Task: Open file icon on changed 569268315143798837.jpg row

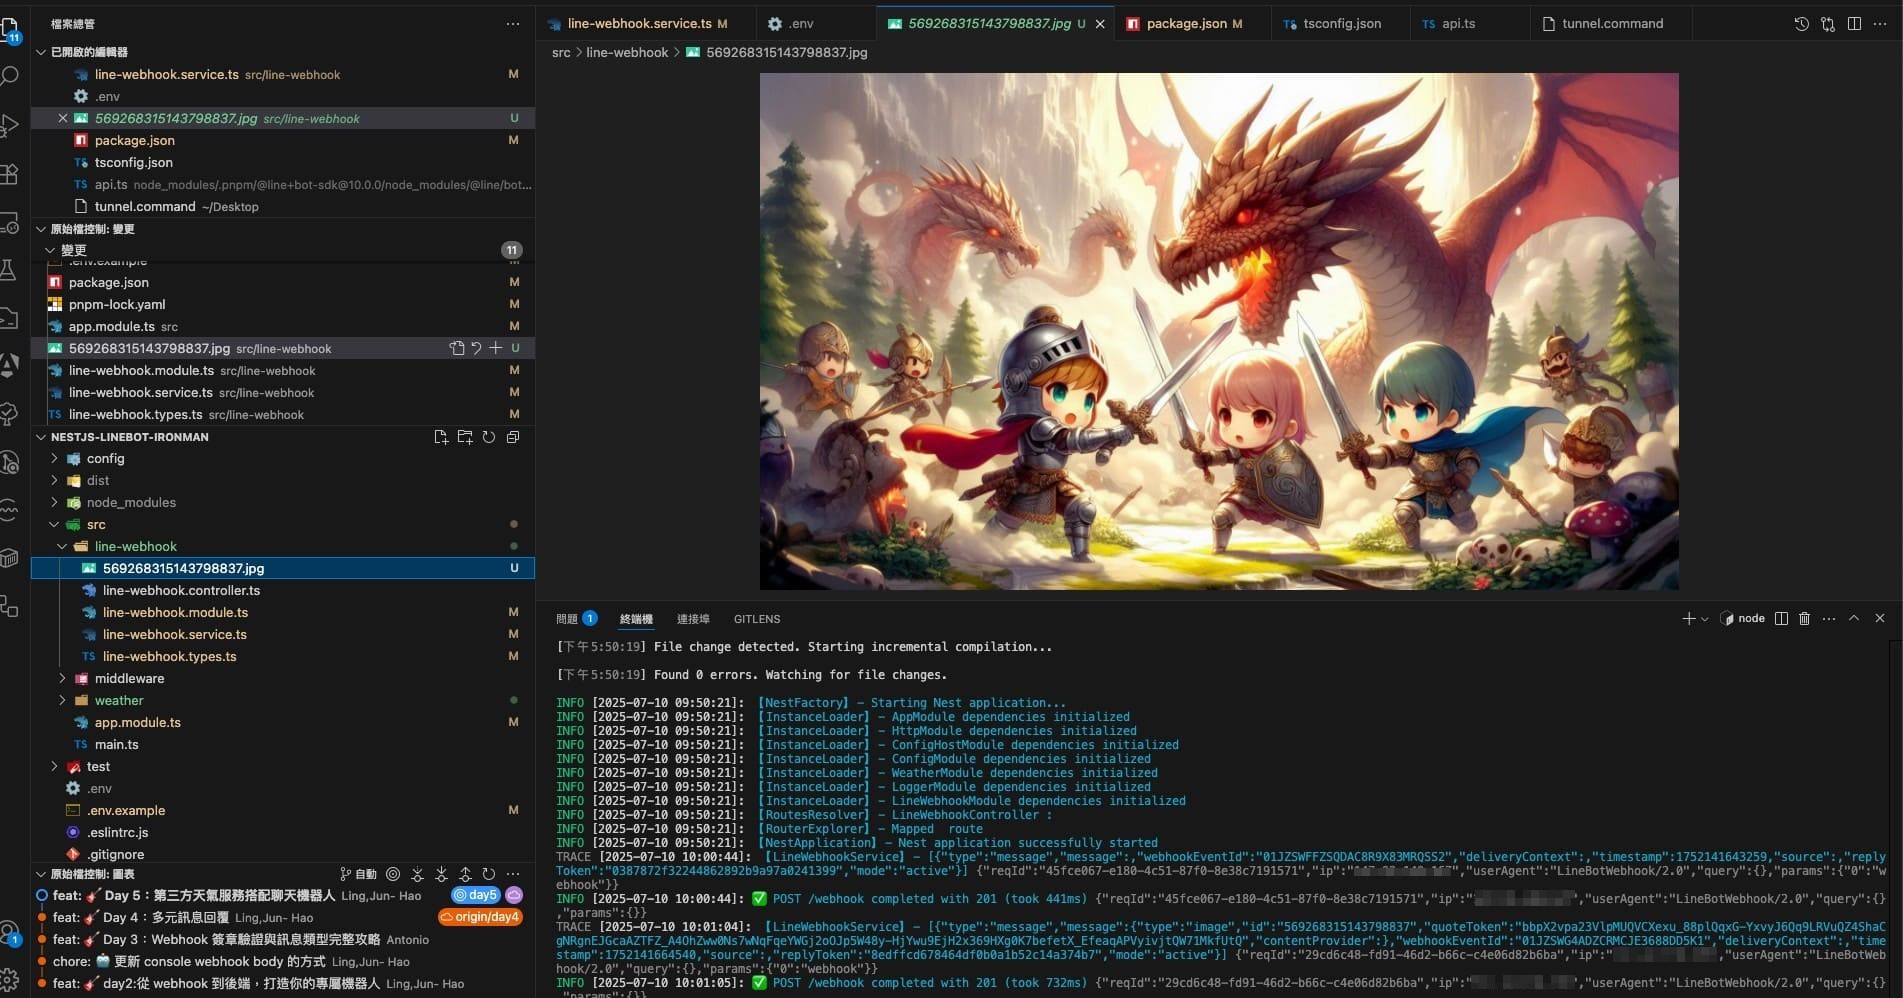Action: pyautogui.click(x=457, y=348)
